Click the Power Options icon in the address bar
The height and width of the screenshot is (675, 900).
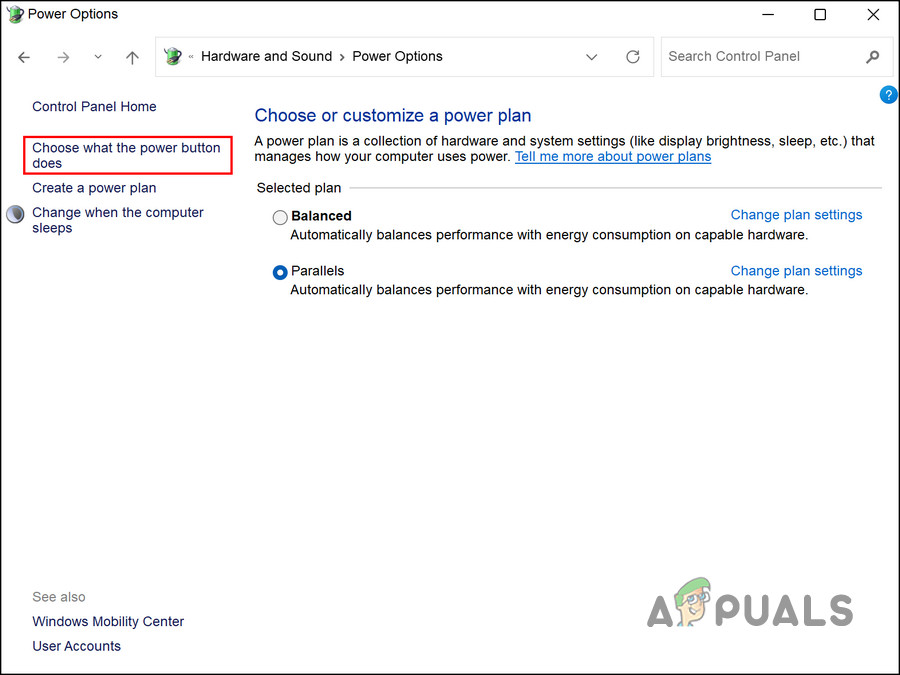point(173,56)
